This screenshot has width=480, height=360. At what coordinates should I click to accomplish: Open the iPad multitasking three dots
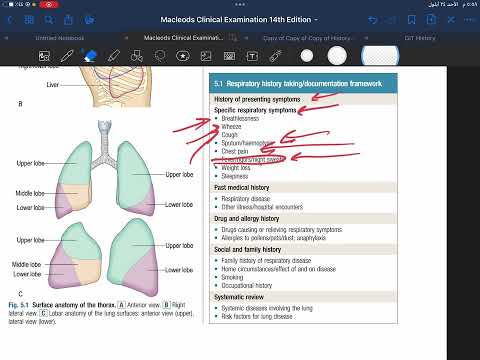tap(240, 5)
